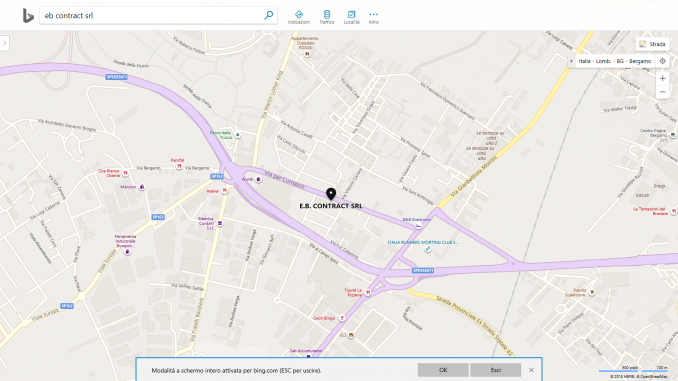Zoom in with the plus button
The width and height of the screenshot is (678, 381).
pyautogui.click(x=662, y=78)
